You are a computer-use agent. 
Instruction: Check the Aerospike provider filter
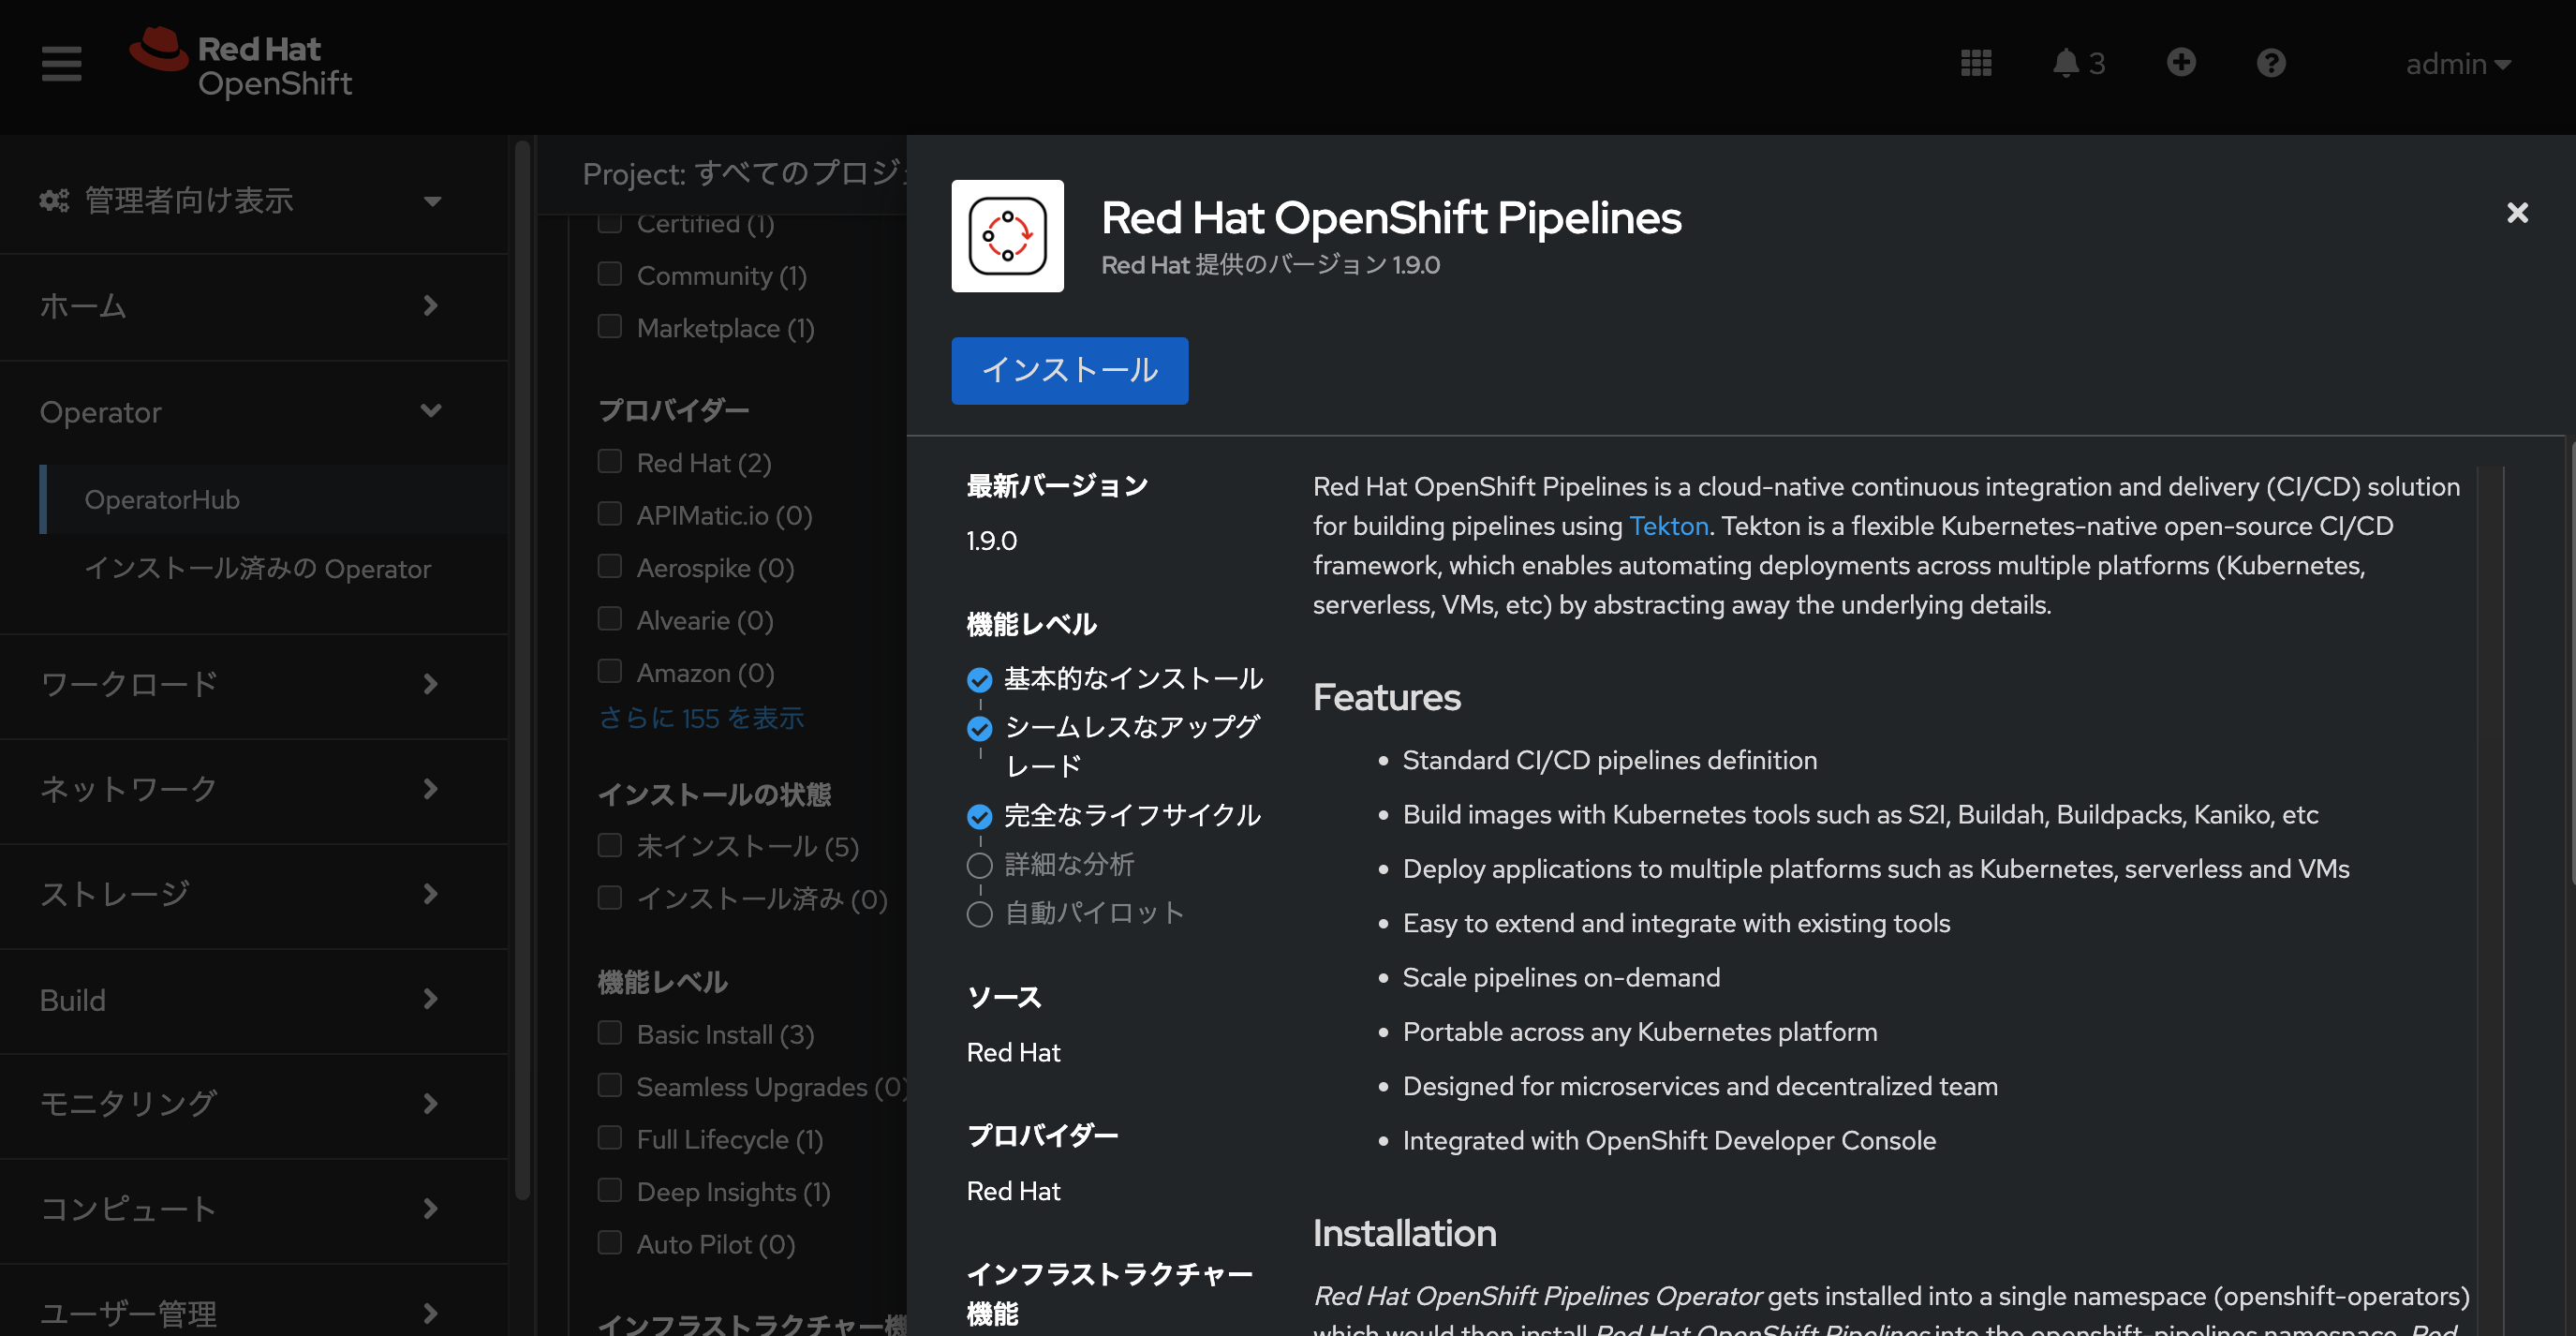coord(609,567)
